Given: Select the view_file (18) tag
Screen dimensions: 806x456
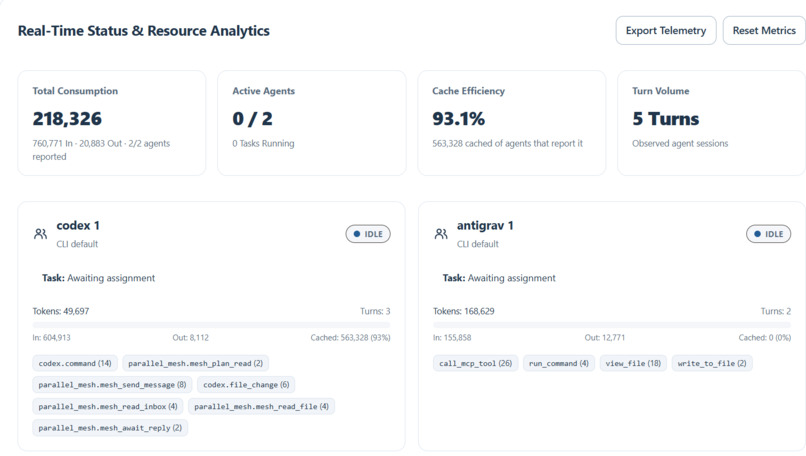Looking at the screenshot, I should click(x=633, y=363).
